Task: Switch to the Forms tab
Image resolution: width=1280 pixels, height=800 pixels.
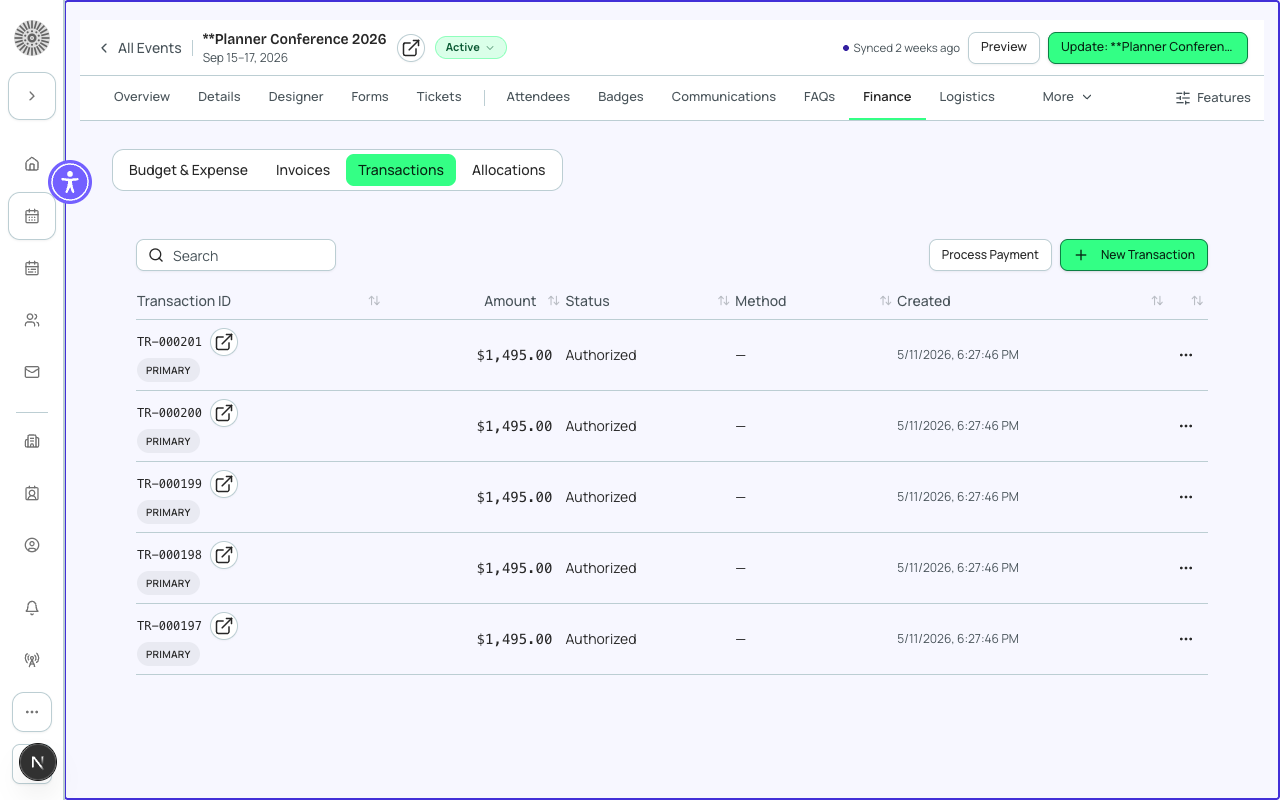Action: point(370,97)
